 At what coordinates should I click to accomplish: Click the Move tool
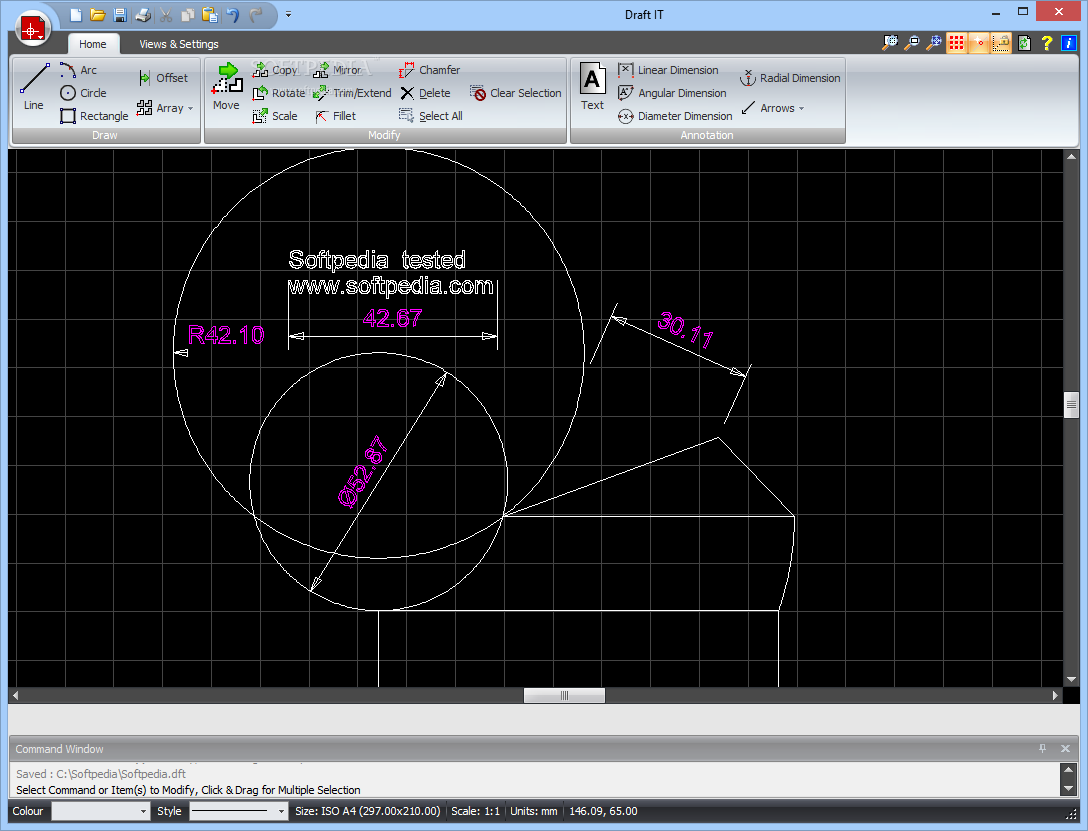(x=226, y=86)
